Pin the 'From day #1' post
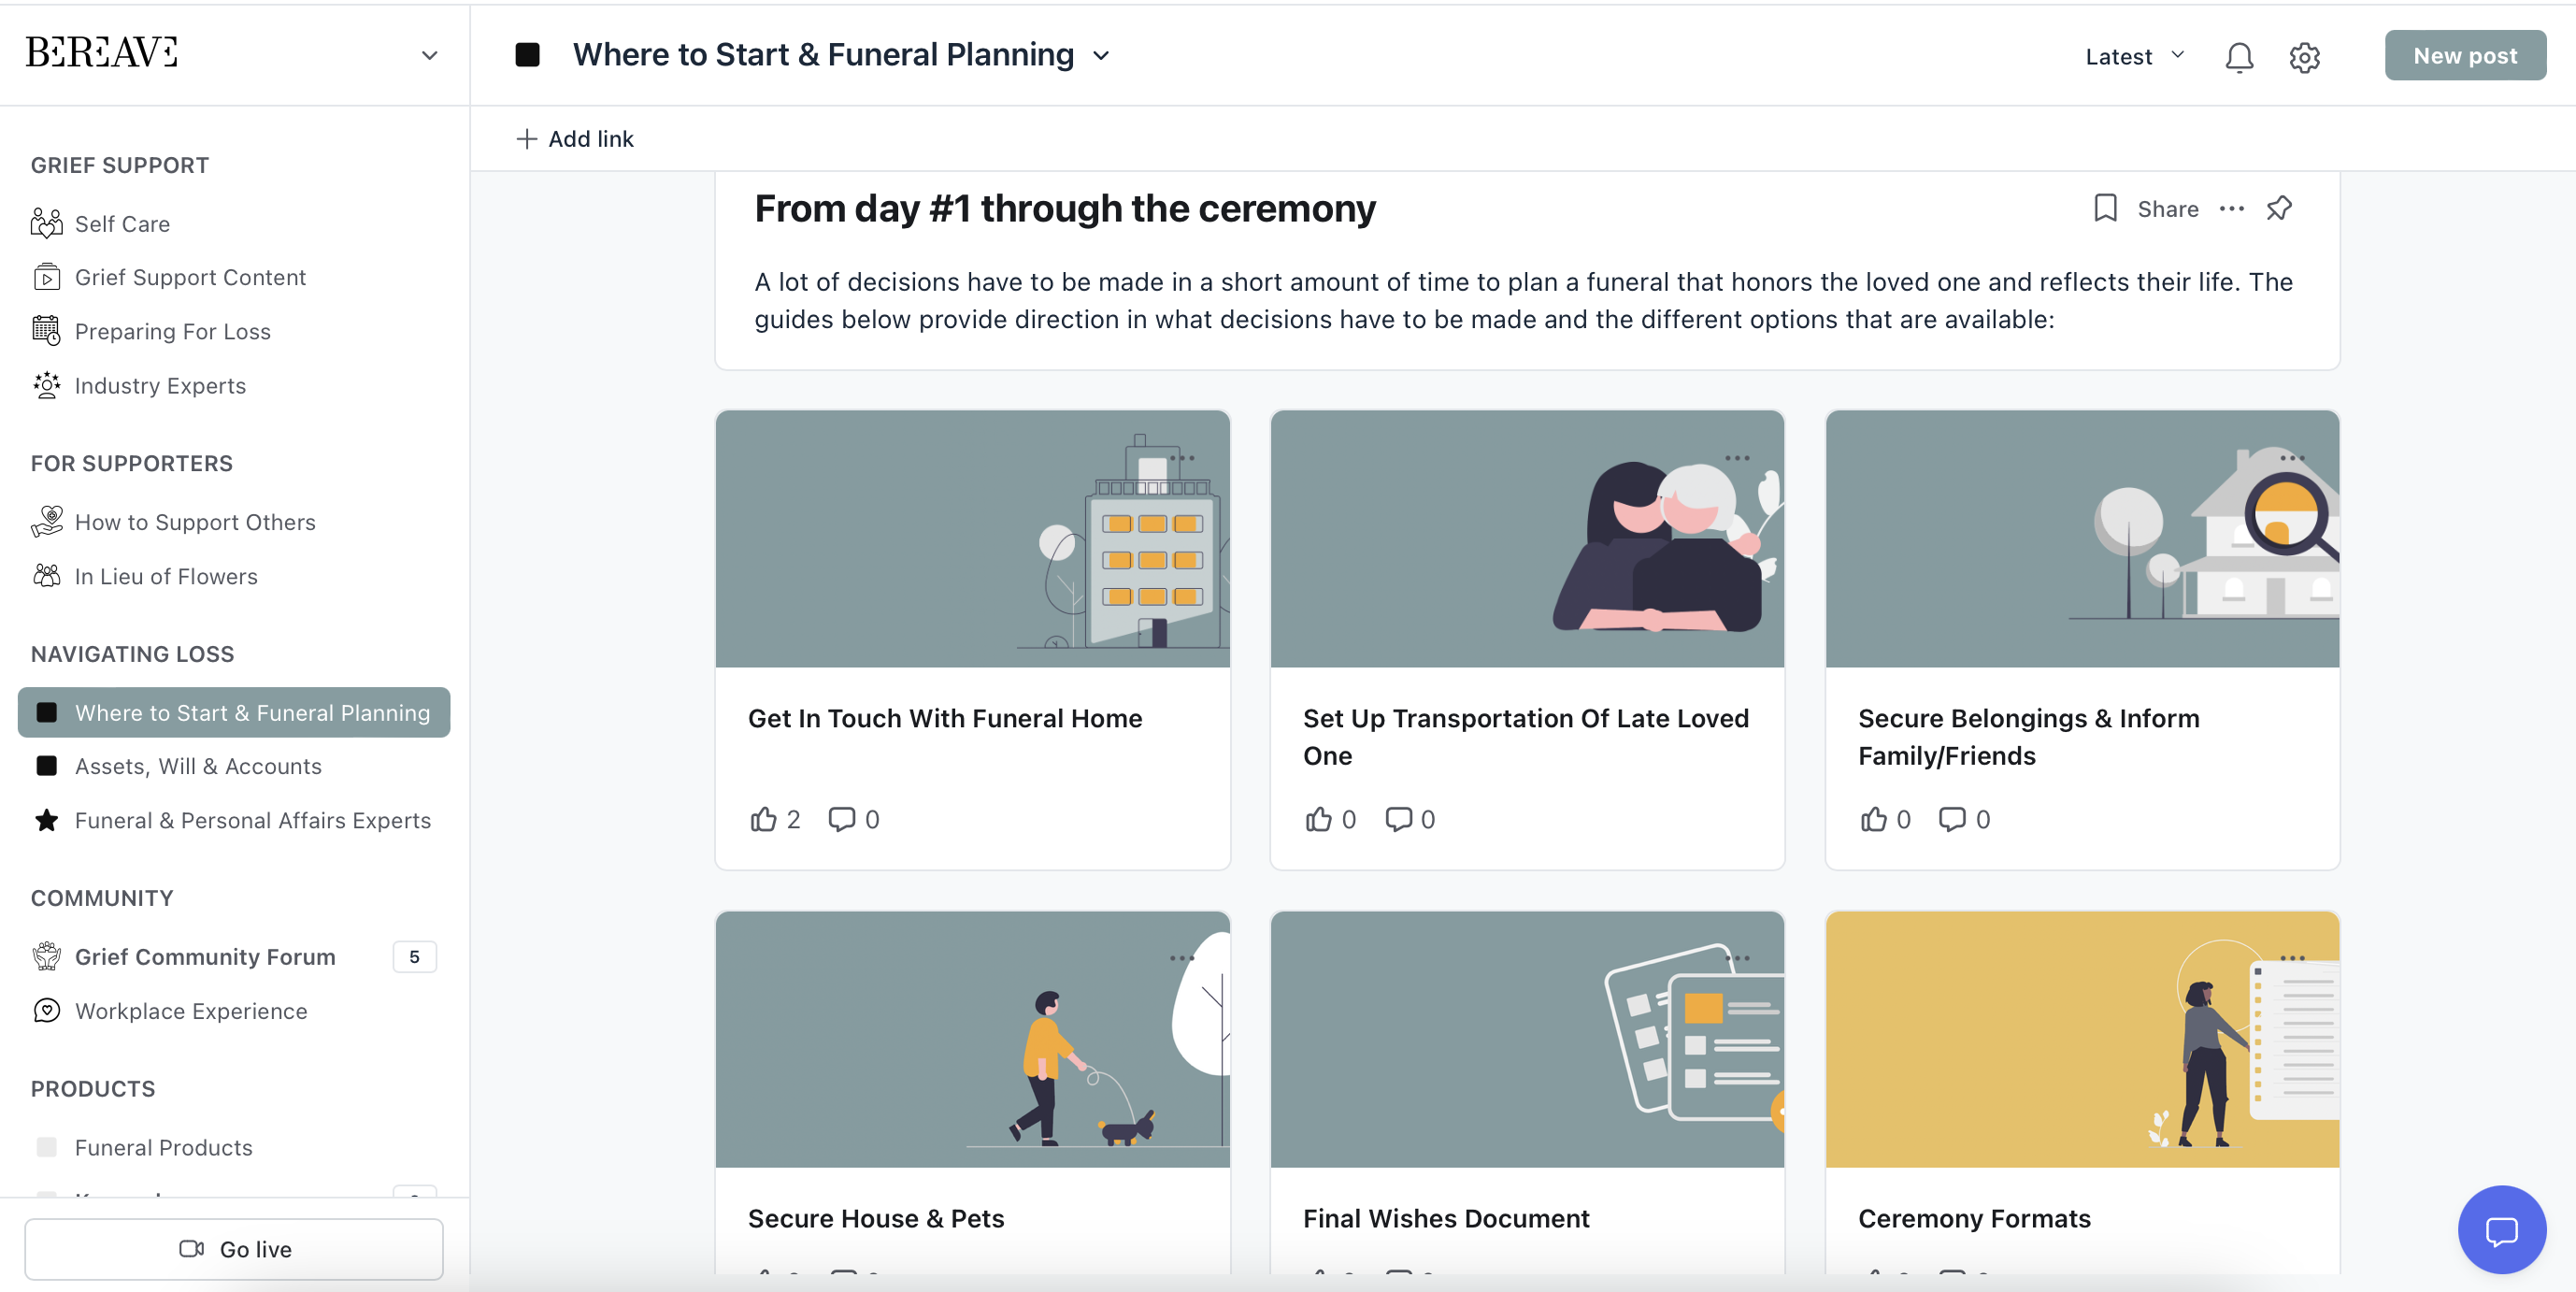2576x1292 pixels. coord(2279,208)
